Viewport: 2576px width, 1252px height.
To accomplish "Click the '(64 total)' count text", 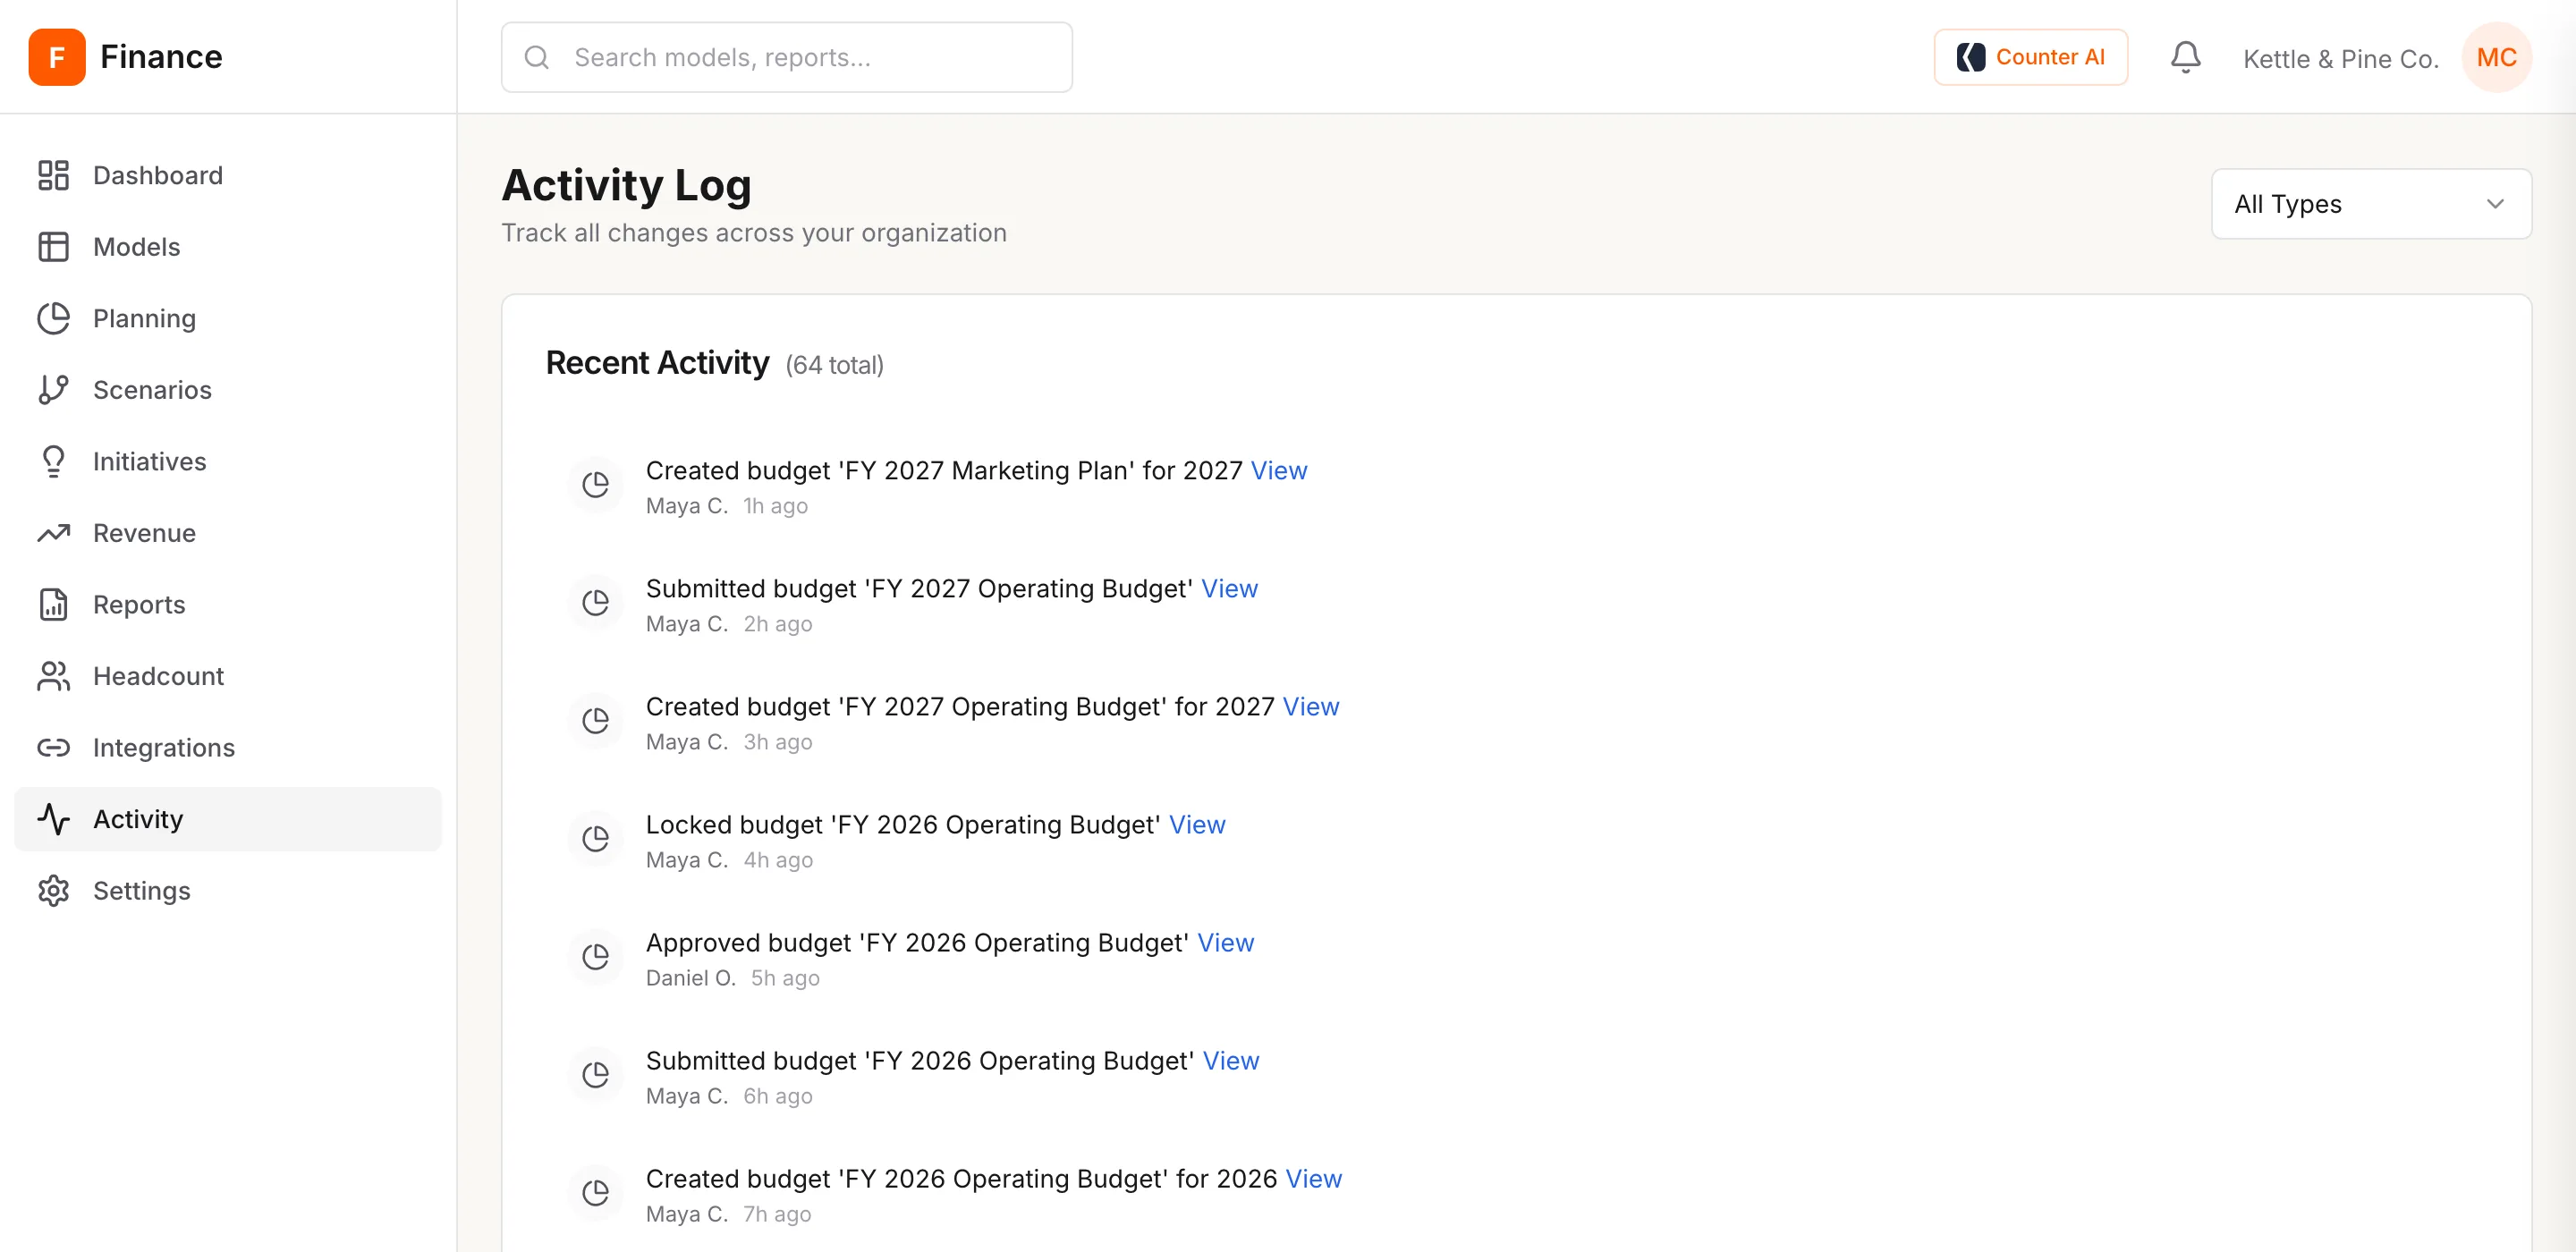I will tap(834, 365).
